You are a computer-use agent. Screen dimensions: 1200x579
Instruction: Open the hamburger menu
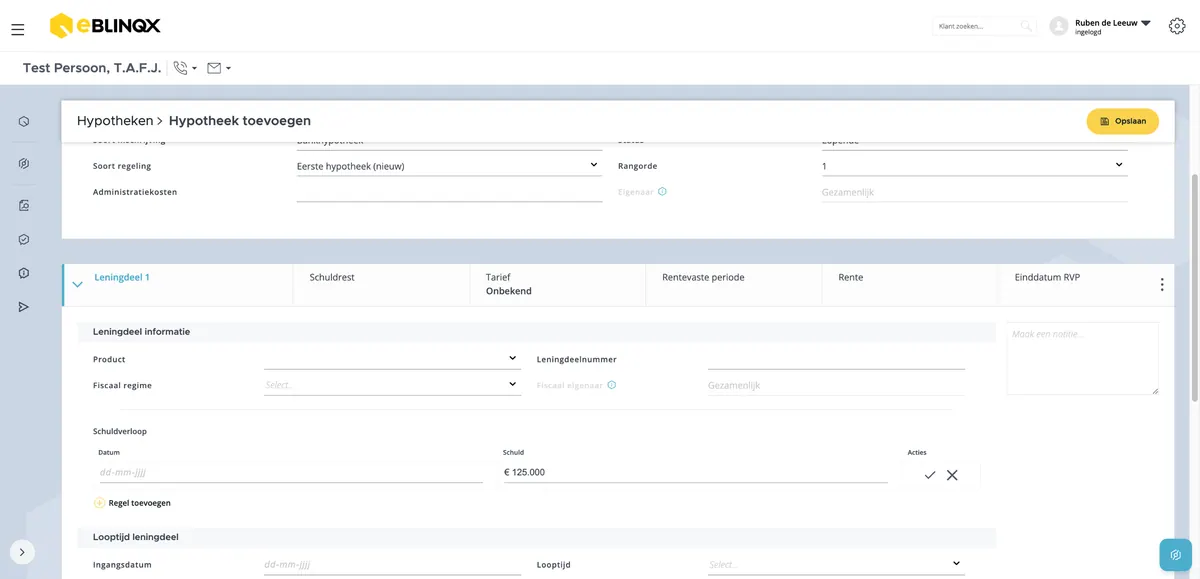(x=18, y=30)
